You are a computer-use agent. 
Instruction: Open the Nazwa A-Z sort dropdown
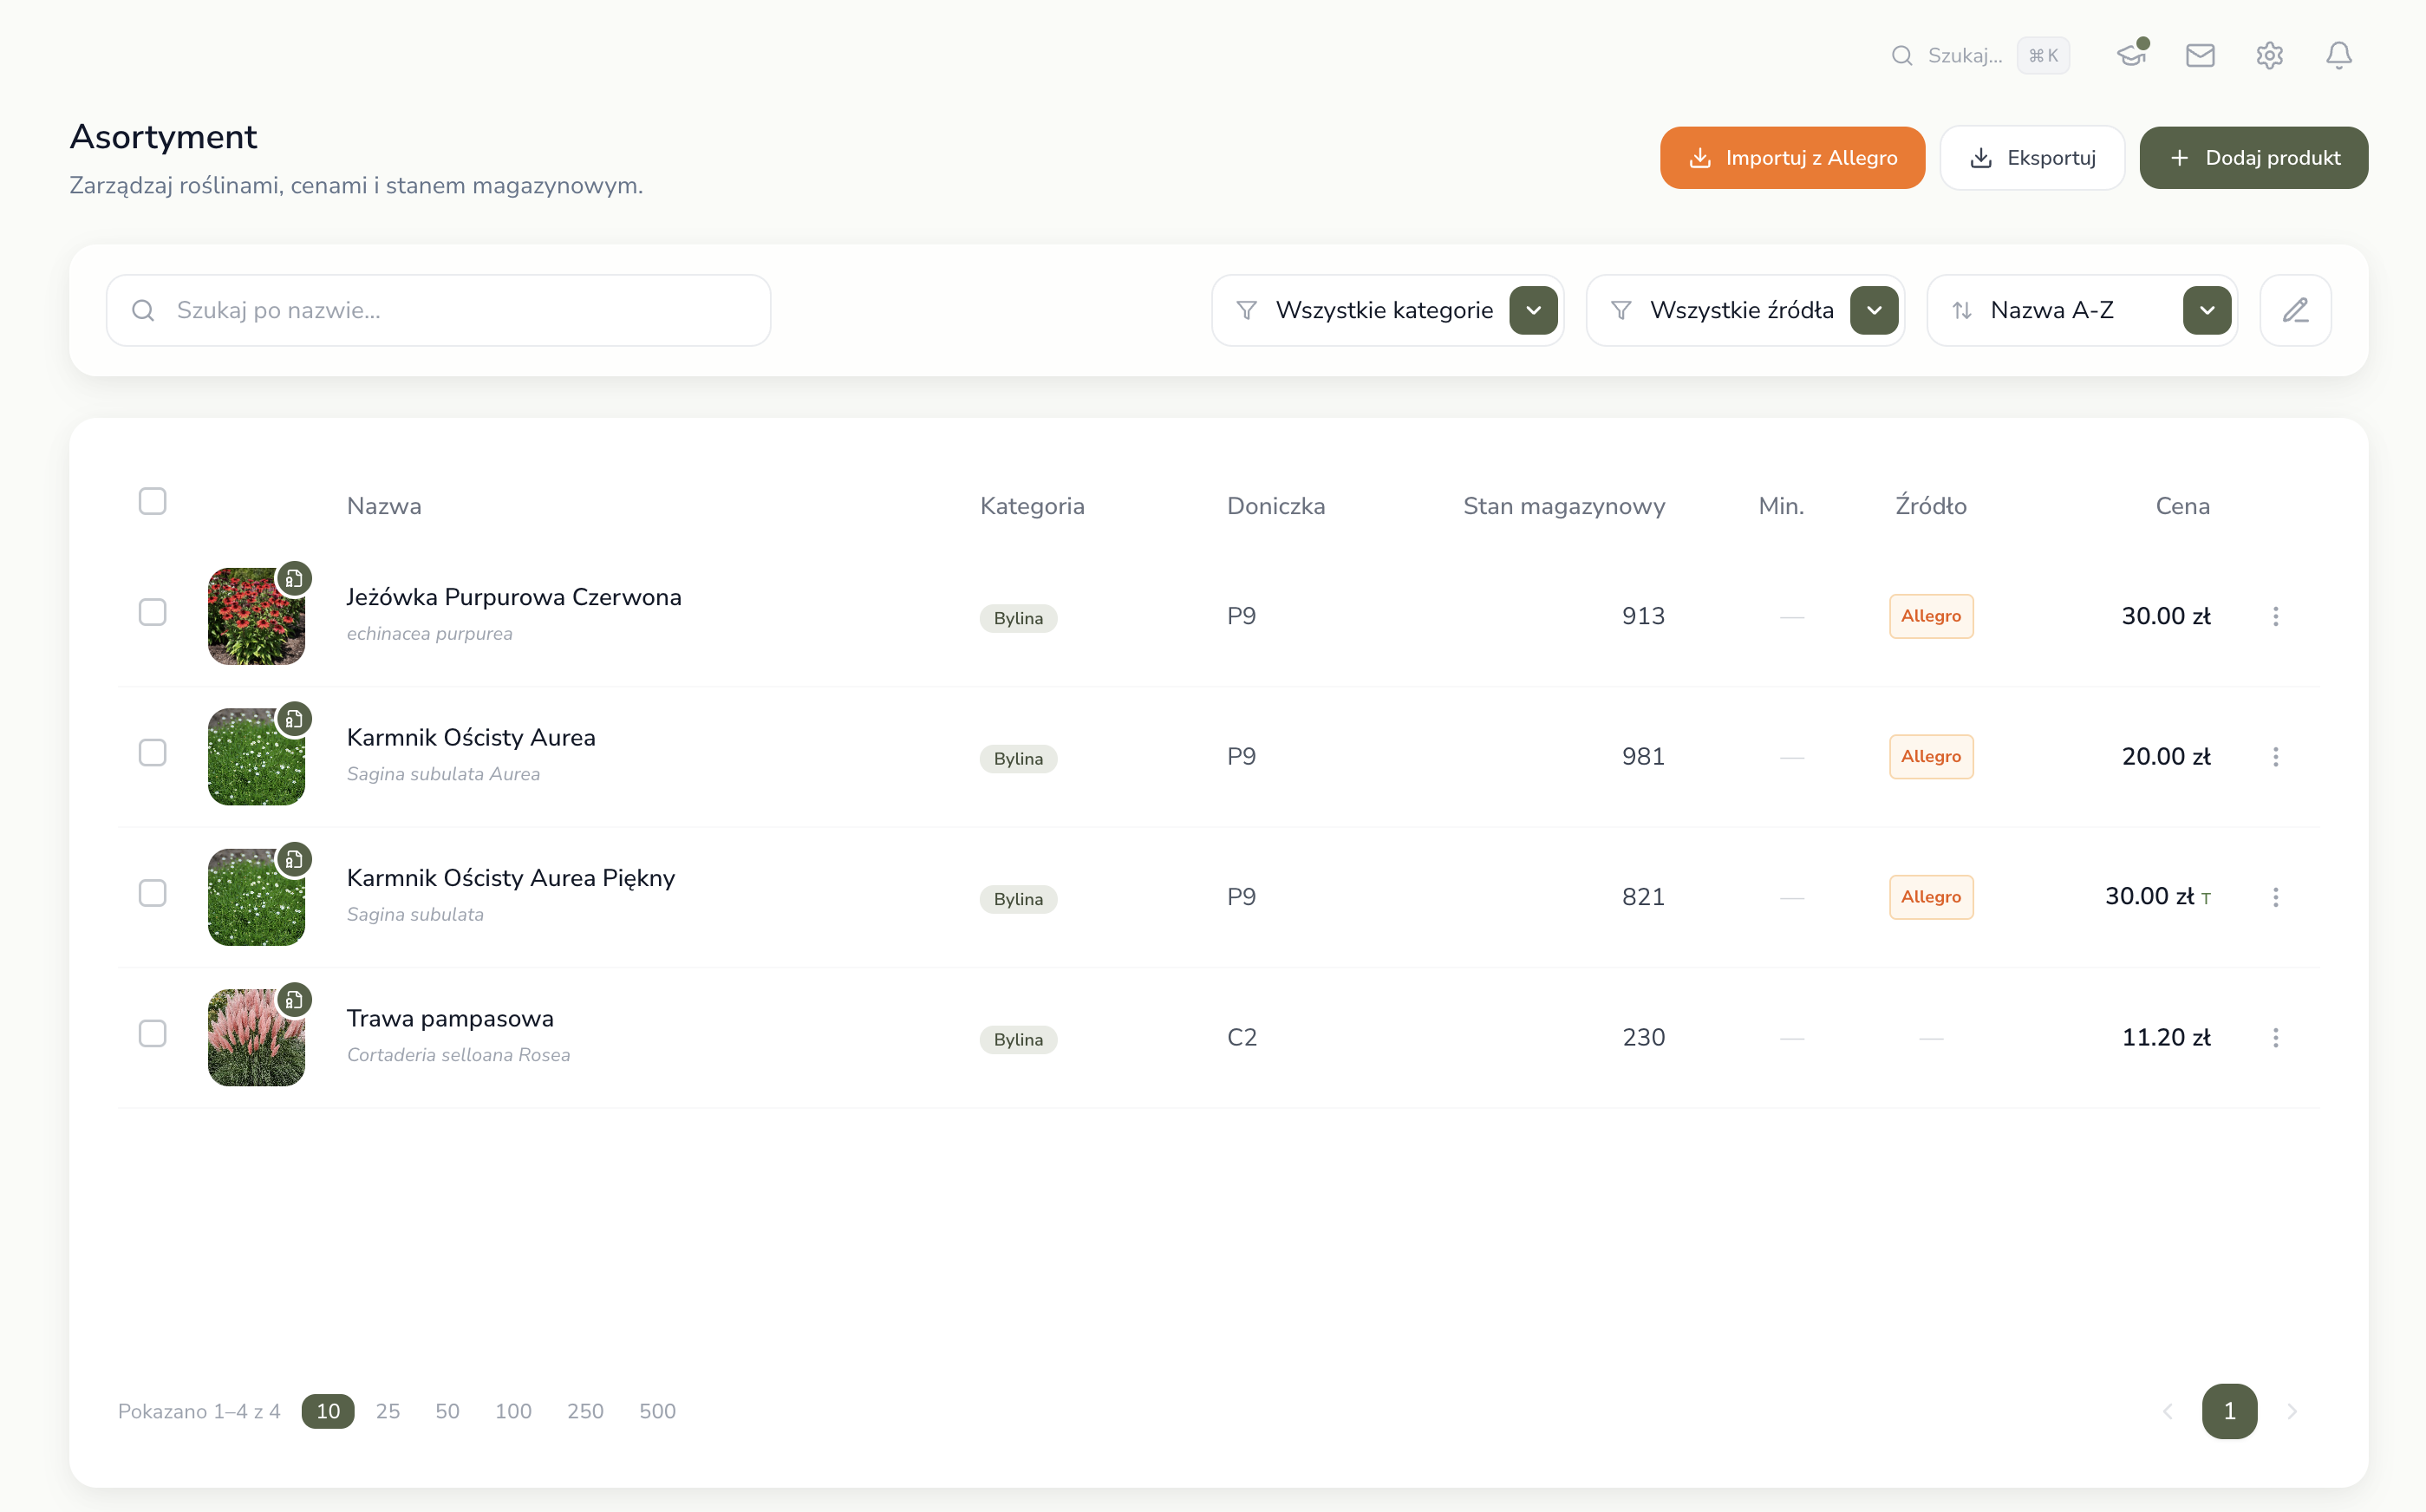(x=2206, y=310)
